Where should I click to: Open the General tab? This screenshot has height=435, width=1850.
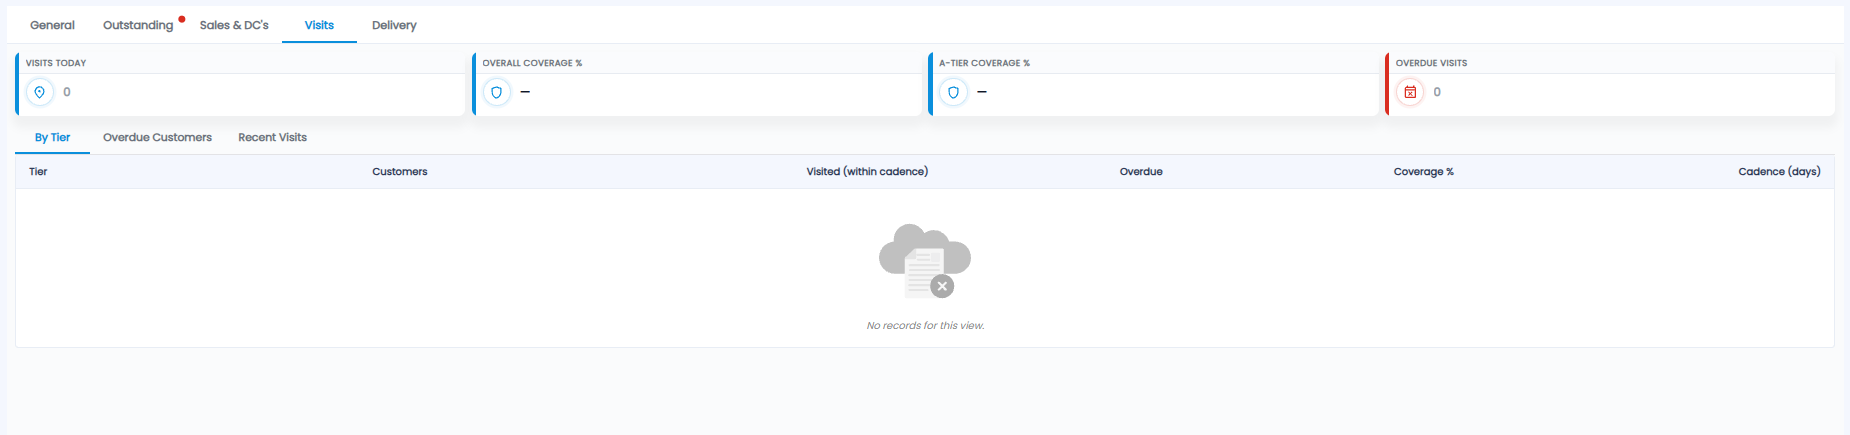(52, 25)
